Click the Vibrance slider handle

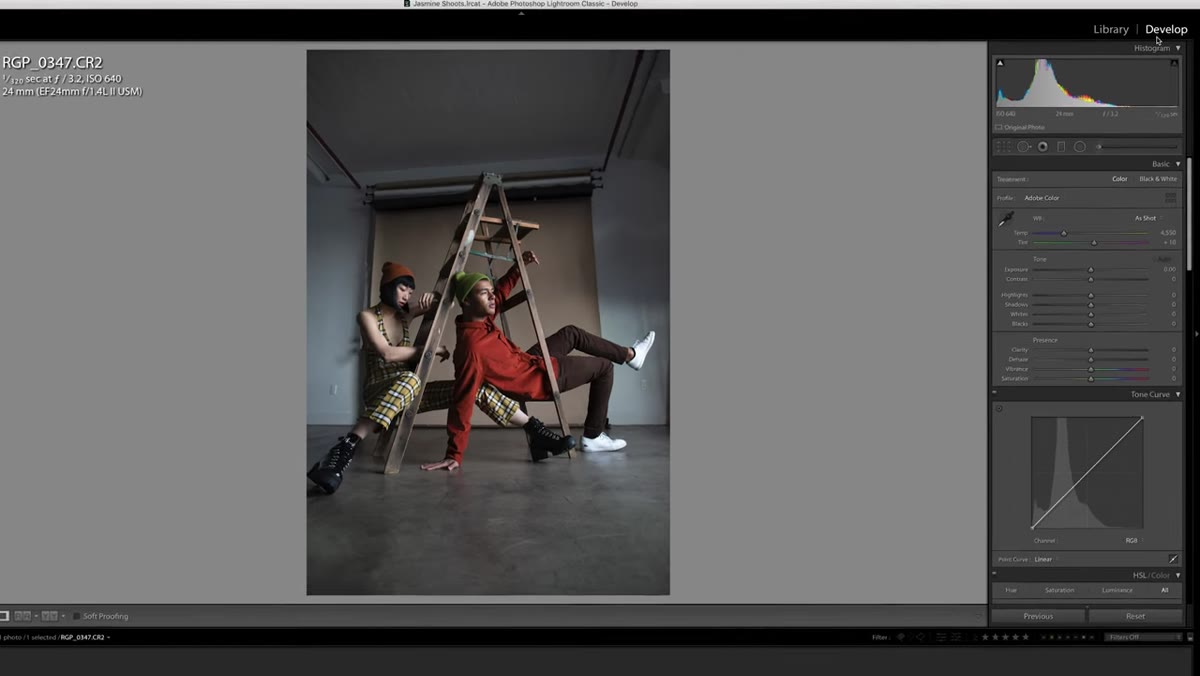(x=1090, y=369)
